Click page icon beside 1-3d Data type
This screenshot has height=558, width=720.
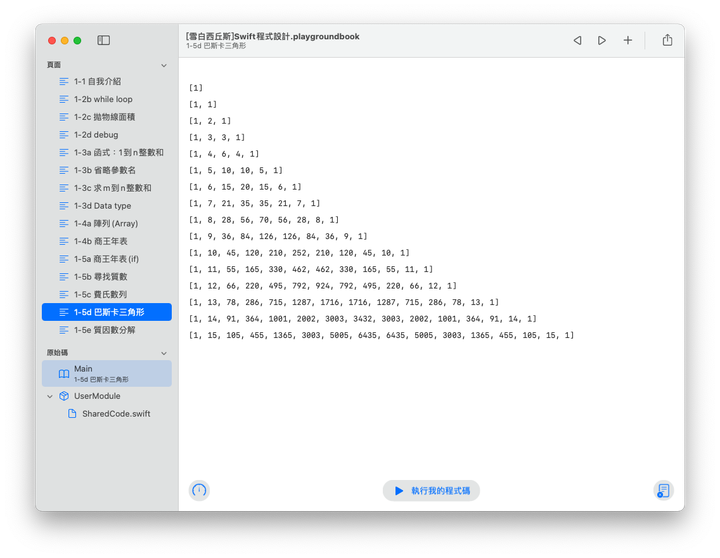[64, 206]
